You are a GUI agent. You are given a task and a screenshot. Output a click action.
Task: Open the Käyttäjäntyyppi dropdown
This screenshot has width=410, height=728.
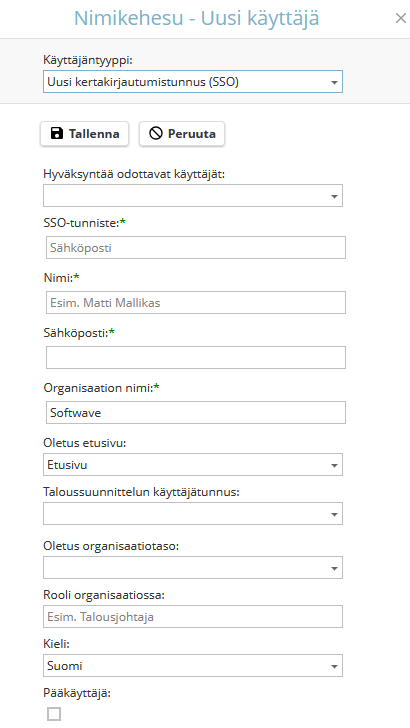193,82
